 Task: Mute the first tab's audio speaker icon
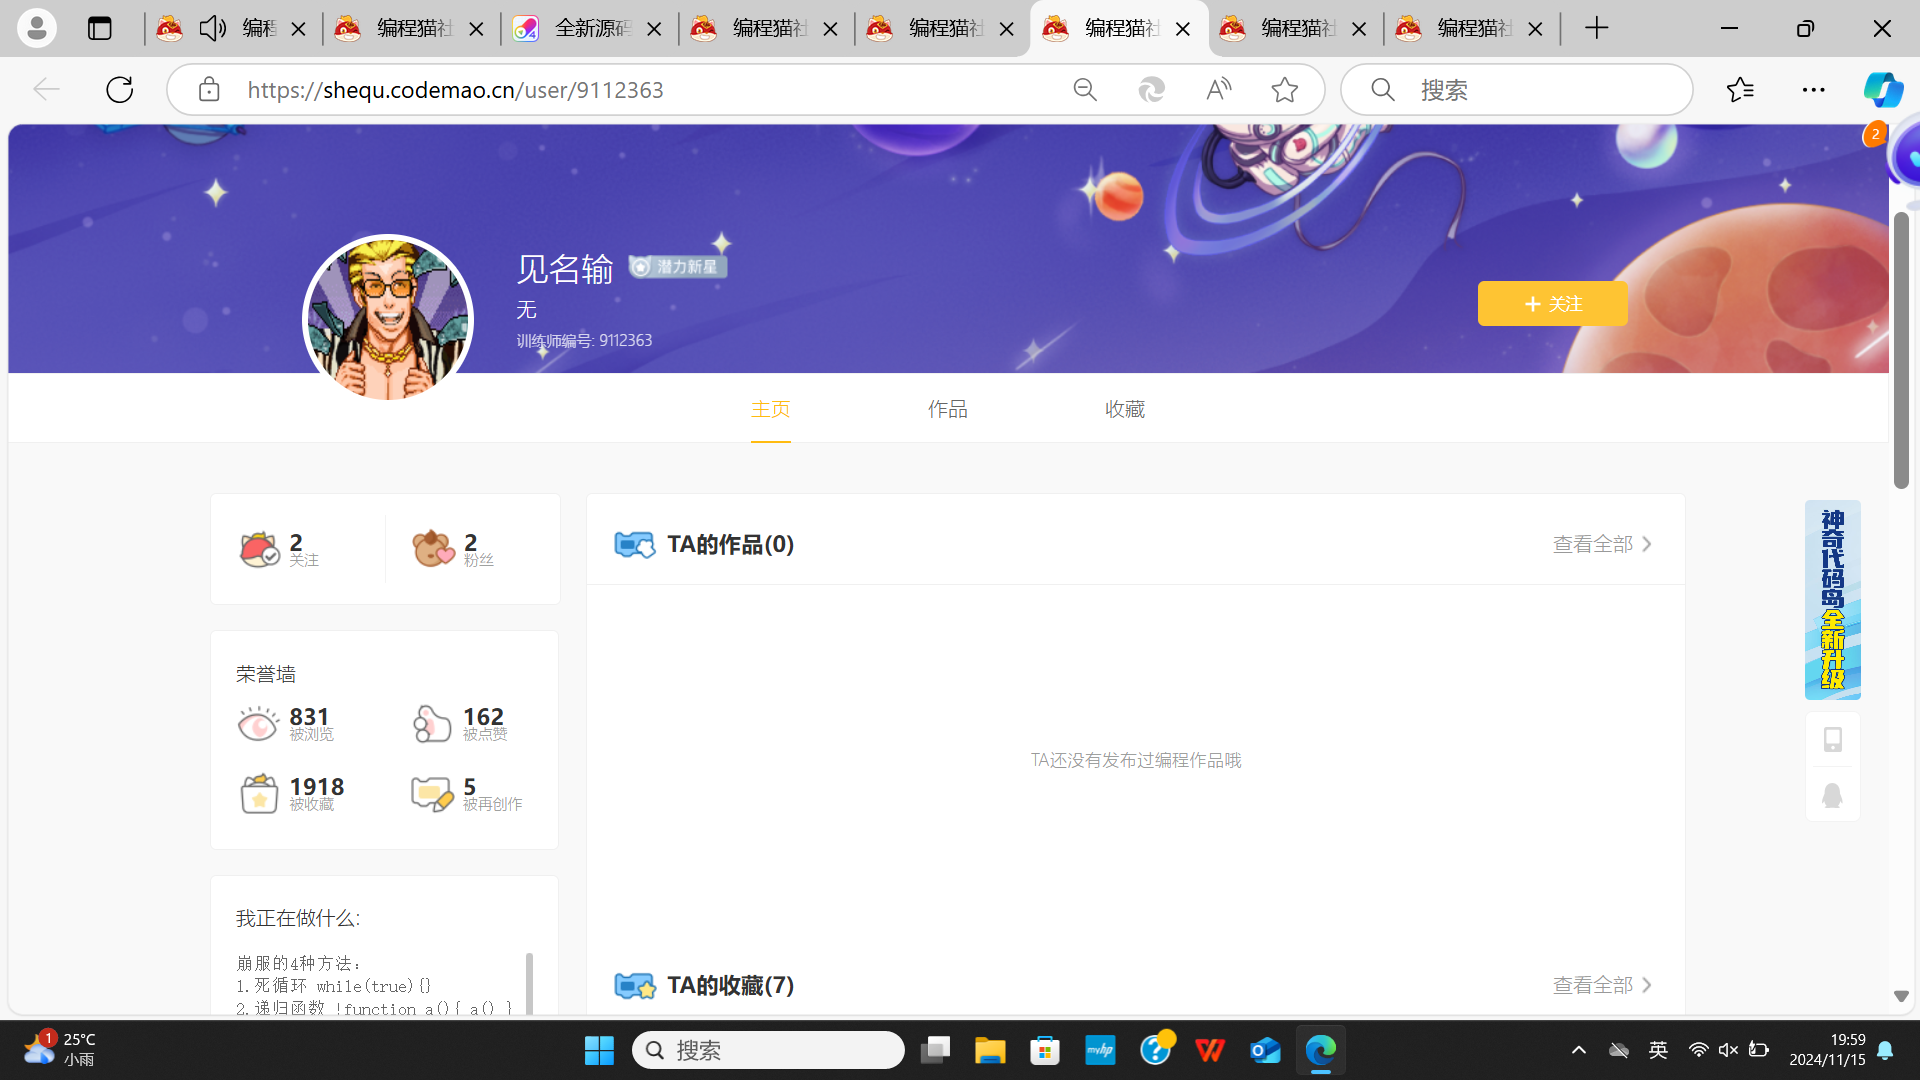(212, 28)
